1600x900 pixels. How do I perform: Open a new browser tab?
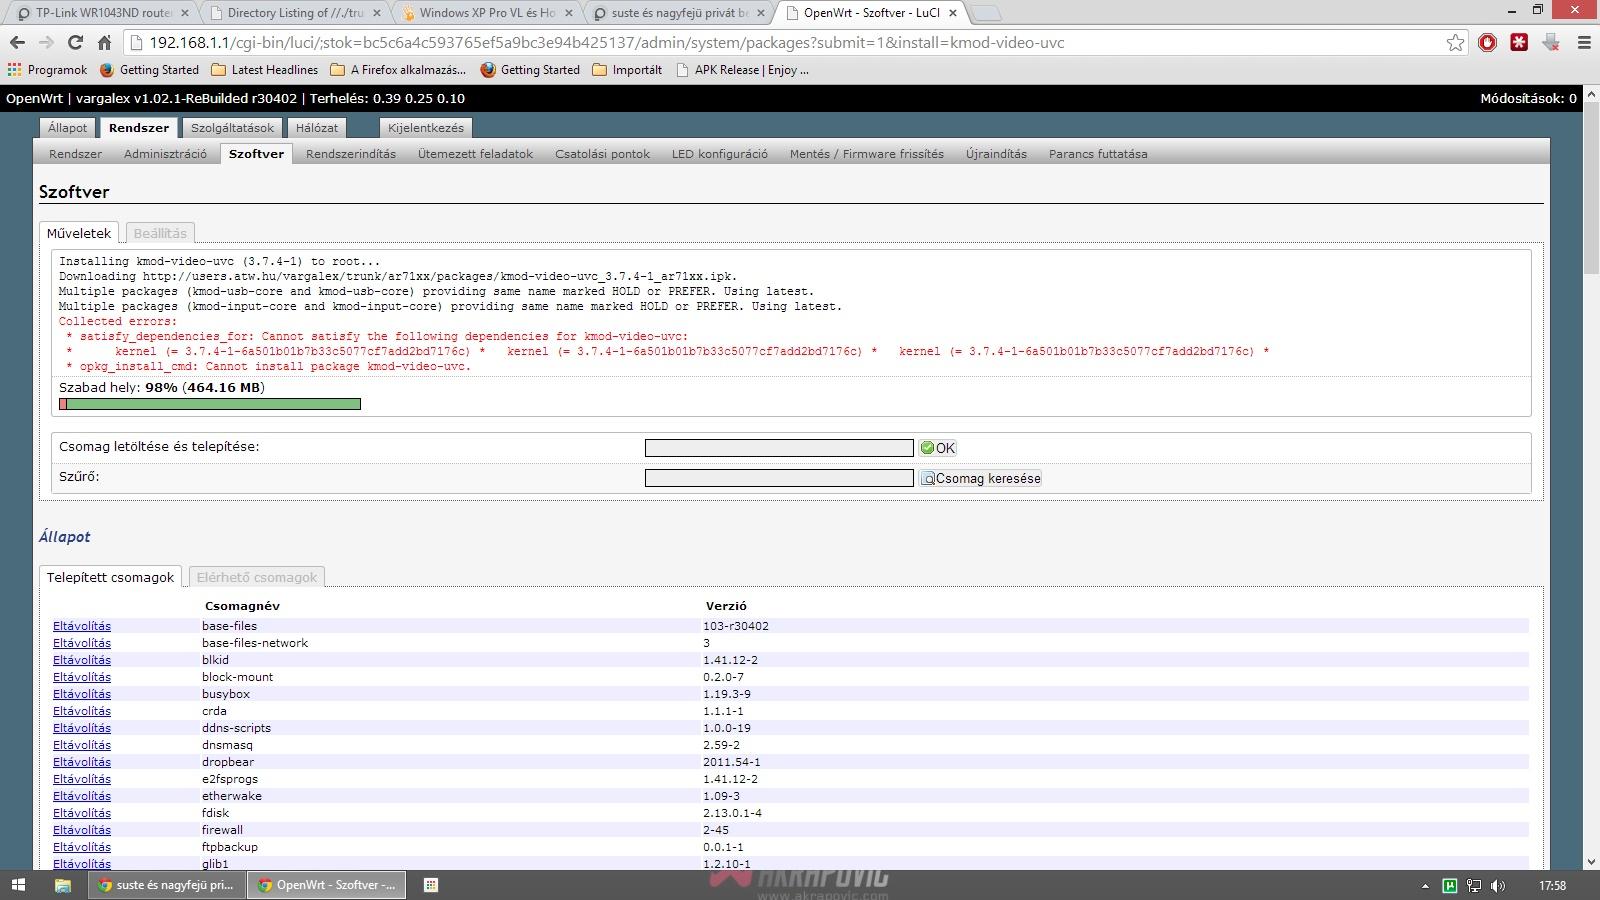[x=986, y=13]
